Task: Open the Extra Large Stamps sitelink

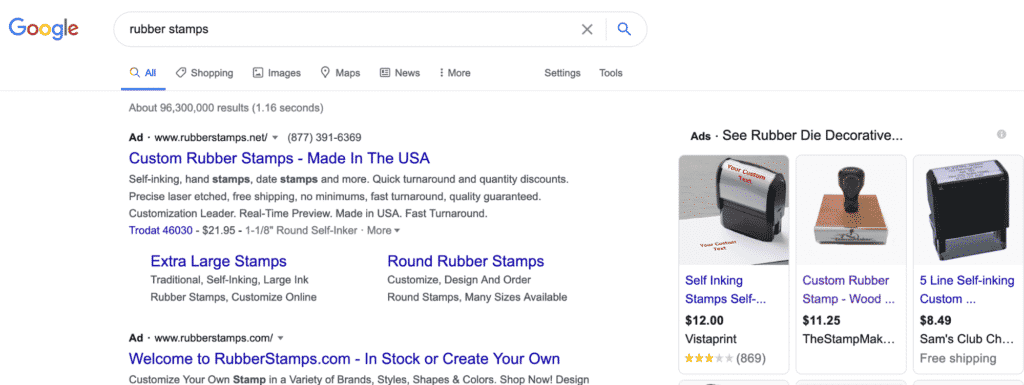Action: 218,262
